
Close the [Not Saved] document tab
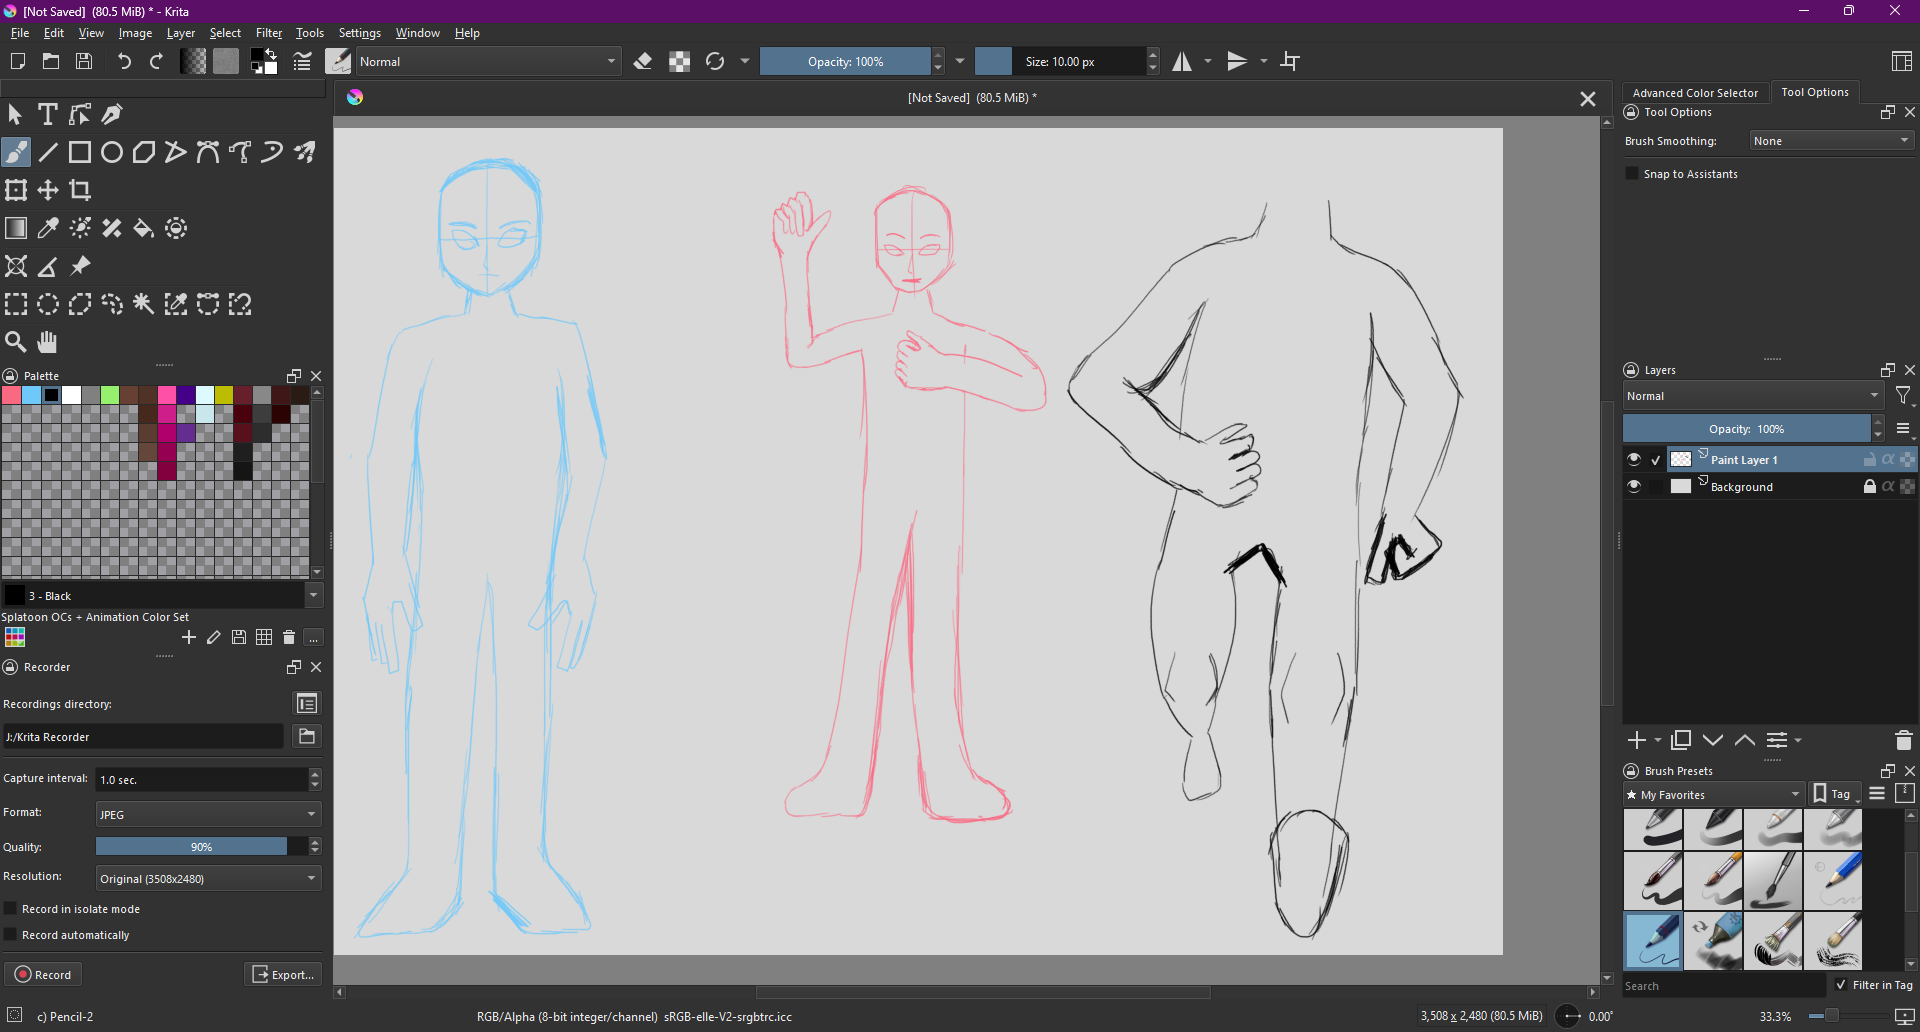1587,98
